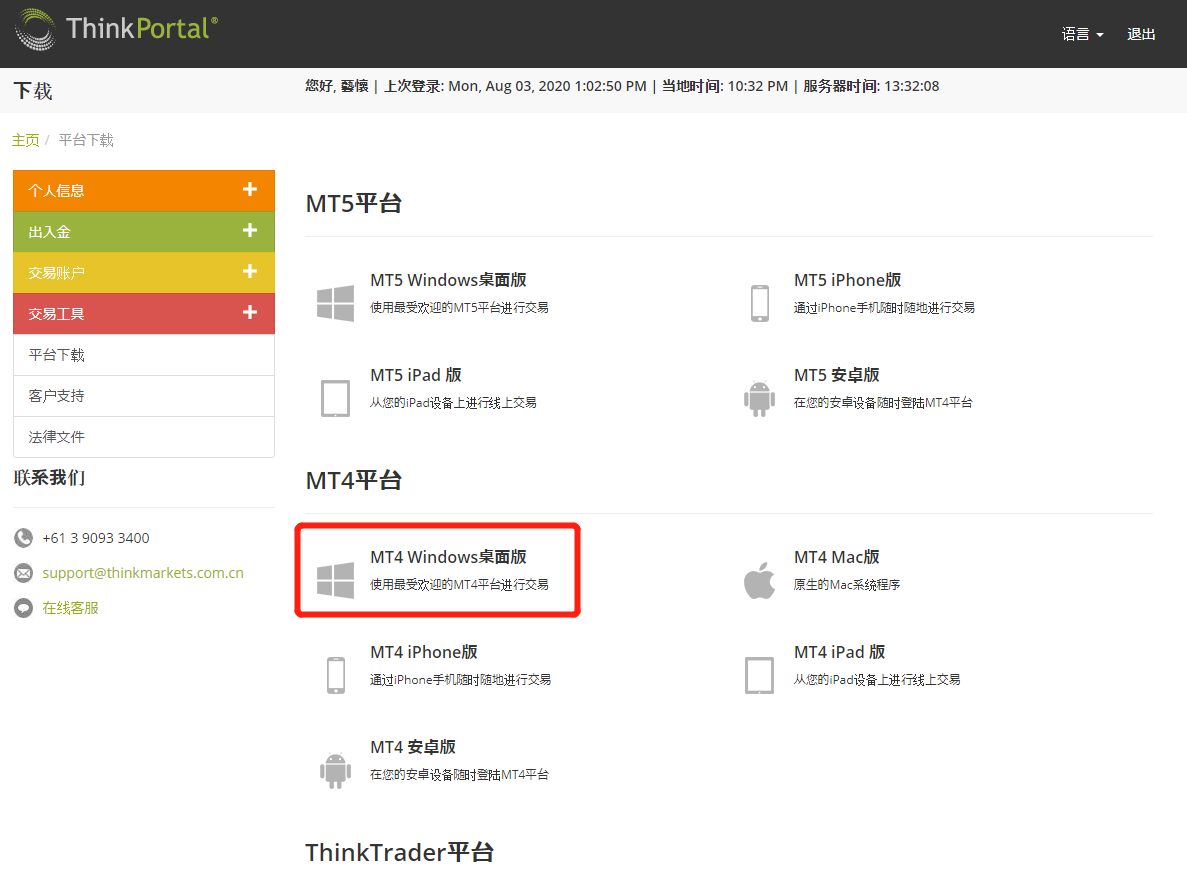The height and width of the screenshot is (874, 1187).
Task: Select 客户支持 in the sidebar
Action: 144,396
